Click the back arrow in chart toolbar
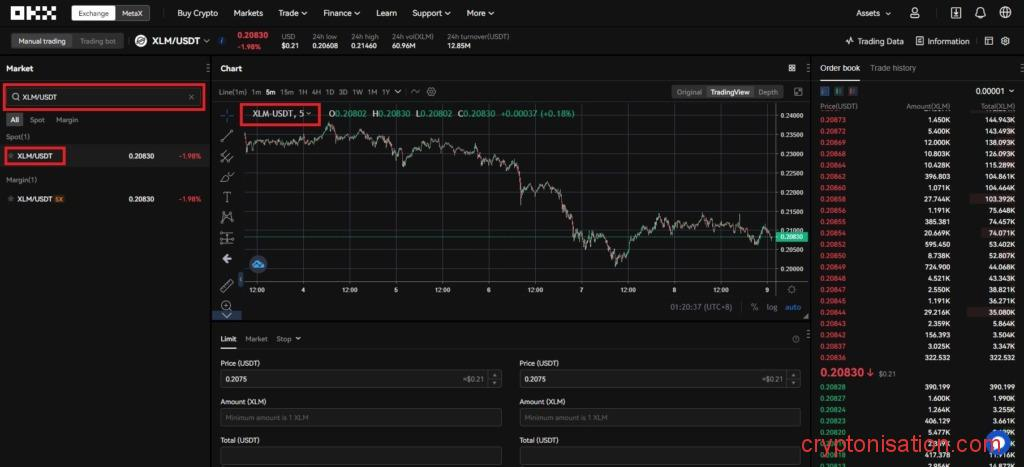 227,258
